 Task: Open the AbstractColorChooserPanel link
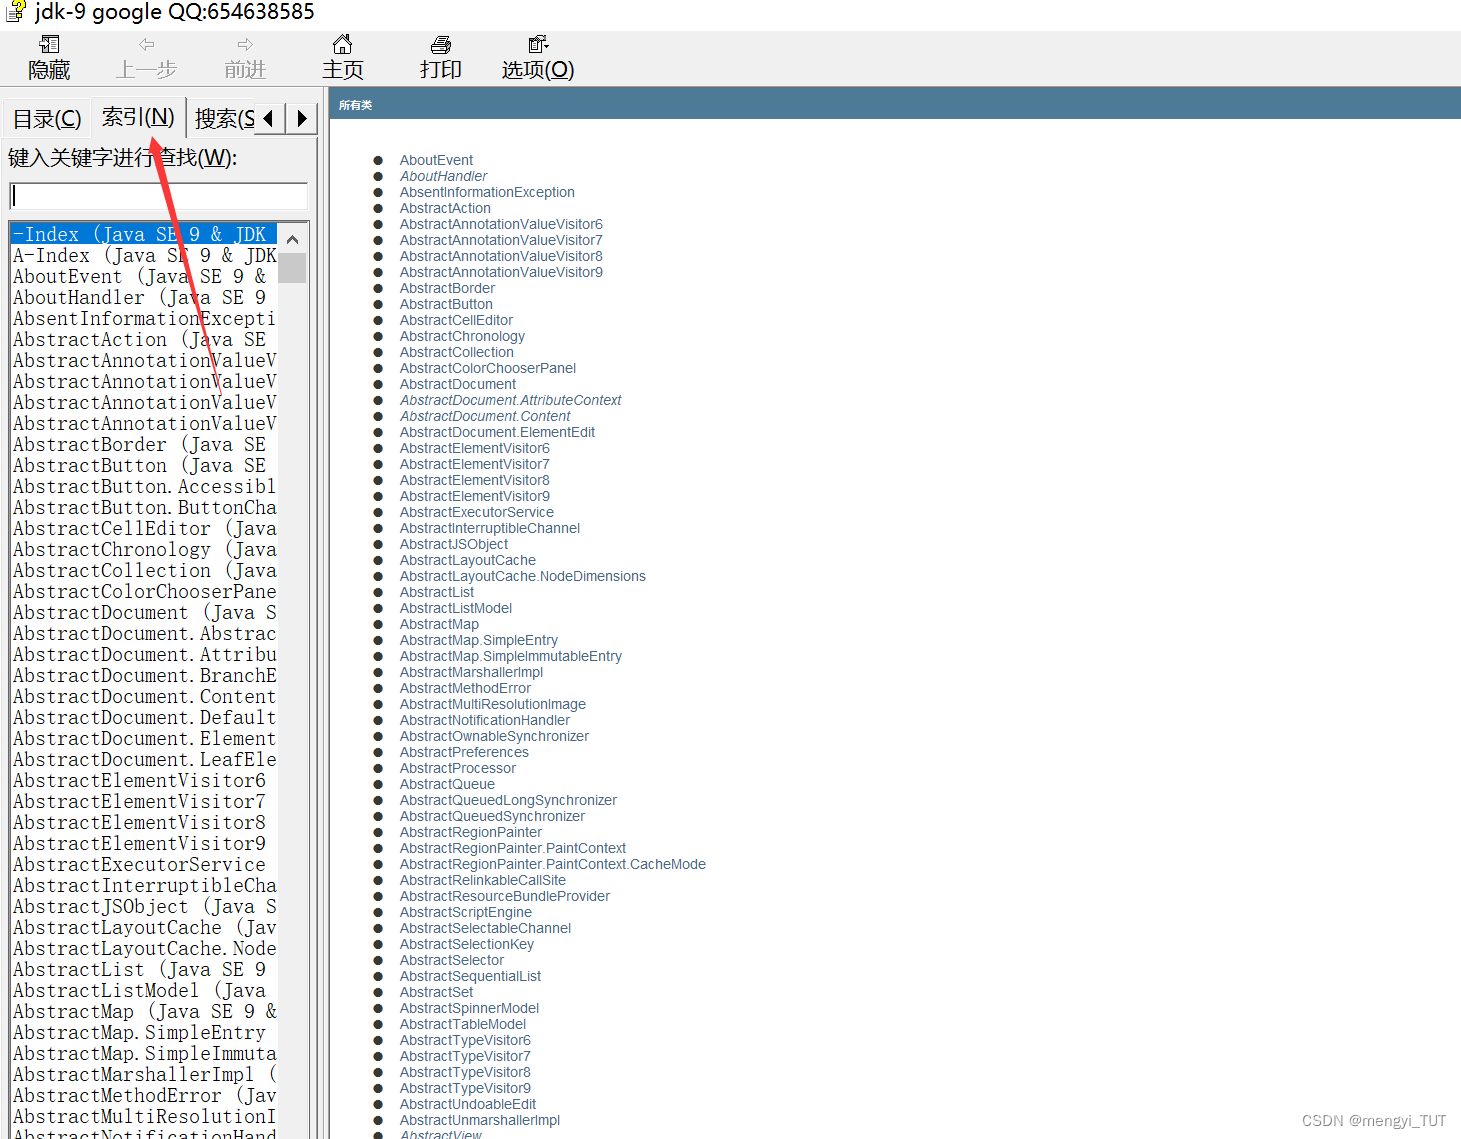[x=488, y=368]
